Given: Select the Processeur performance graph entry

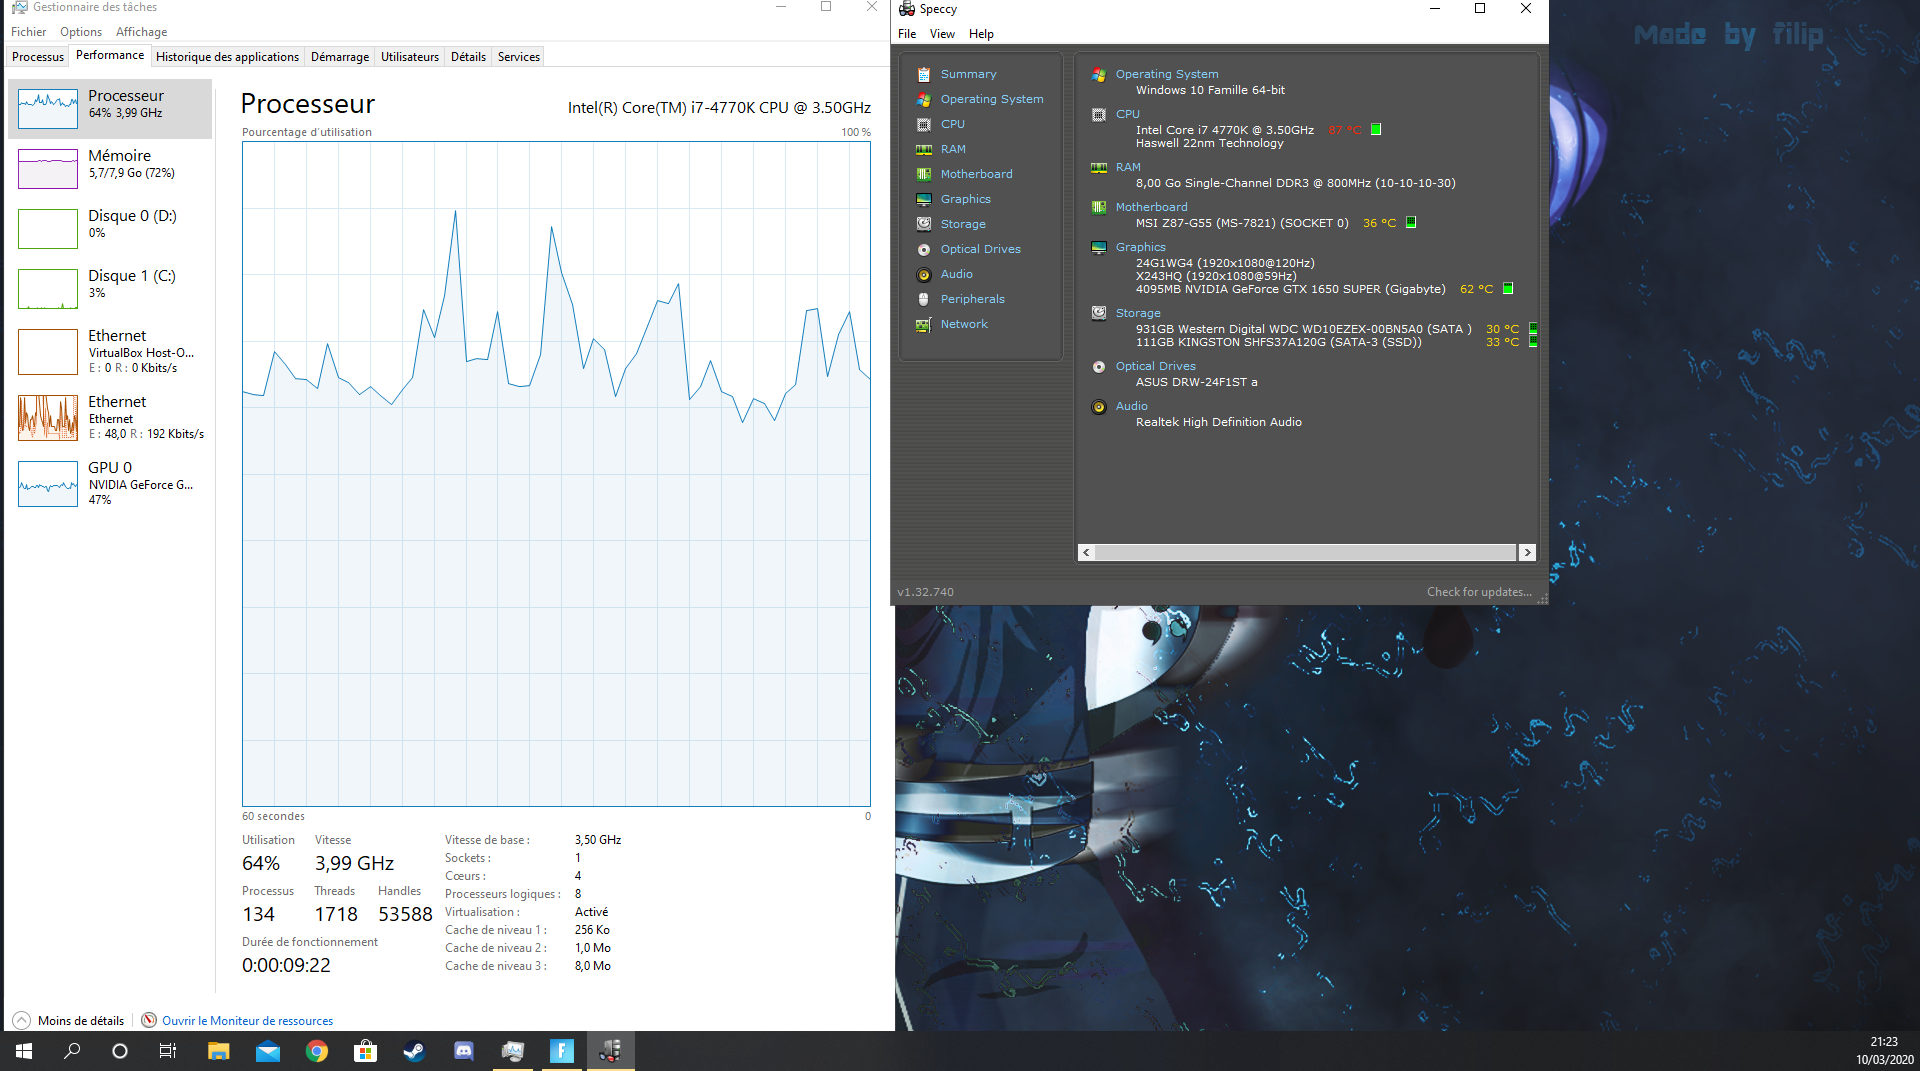Looking at the screenshot, I should tap(110, 109).
